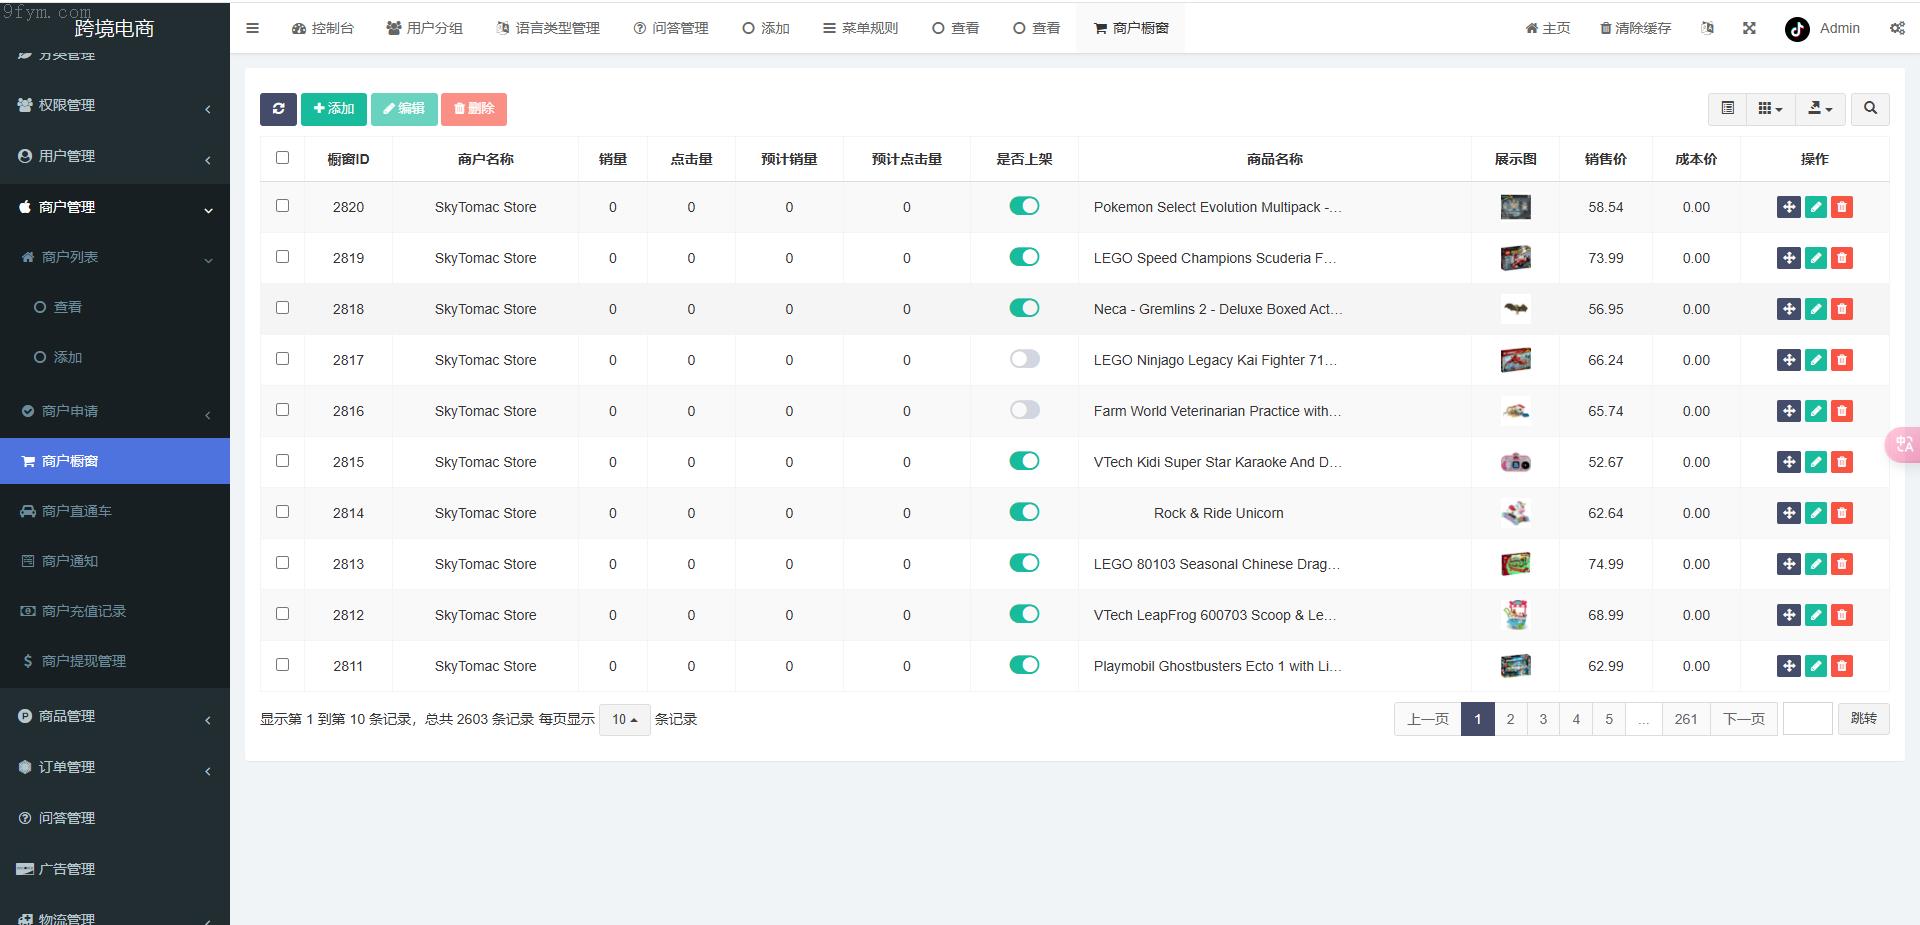Open the column display grid dropdown
This screenshot has width=1920, height=925.
pos(1770,109)
